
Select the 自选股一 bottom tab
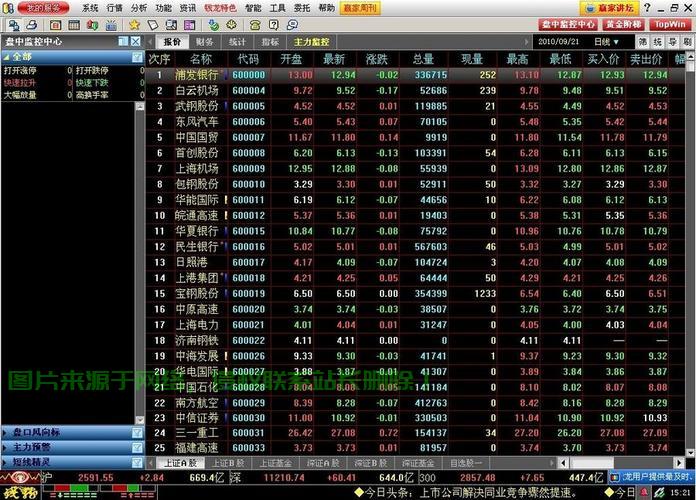click(466, 463)
